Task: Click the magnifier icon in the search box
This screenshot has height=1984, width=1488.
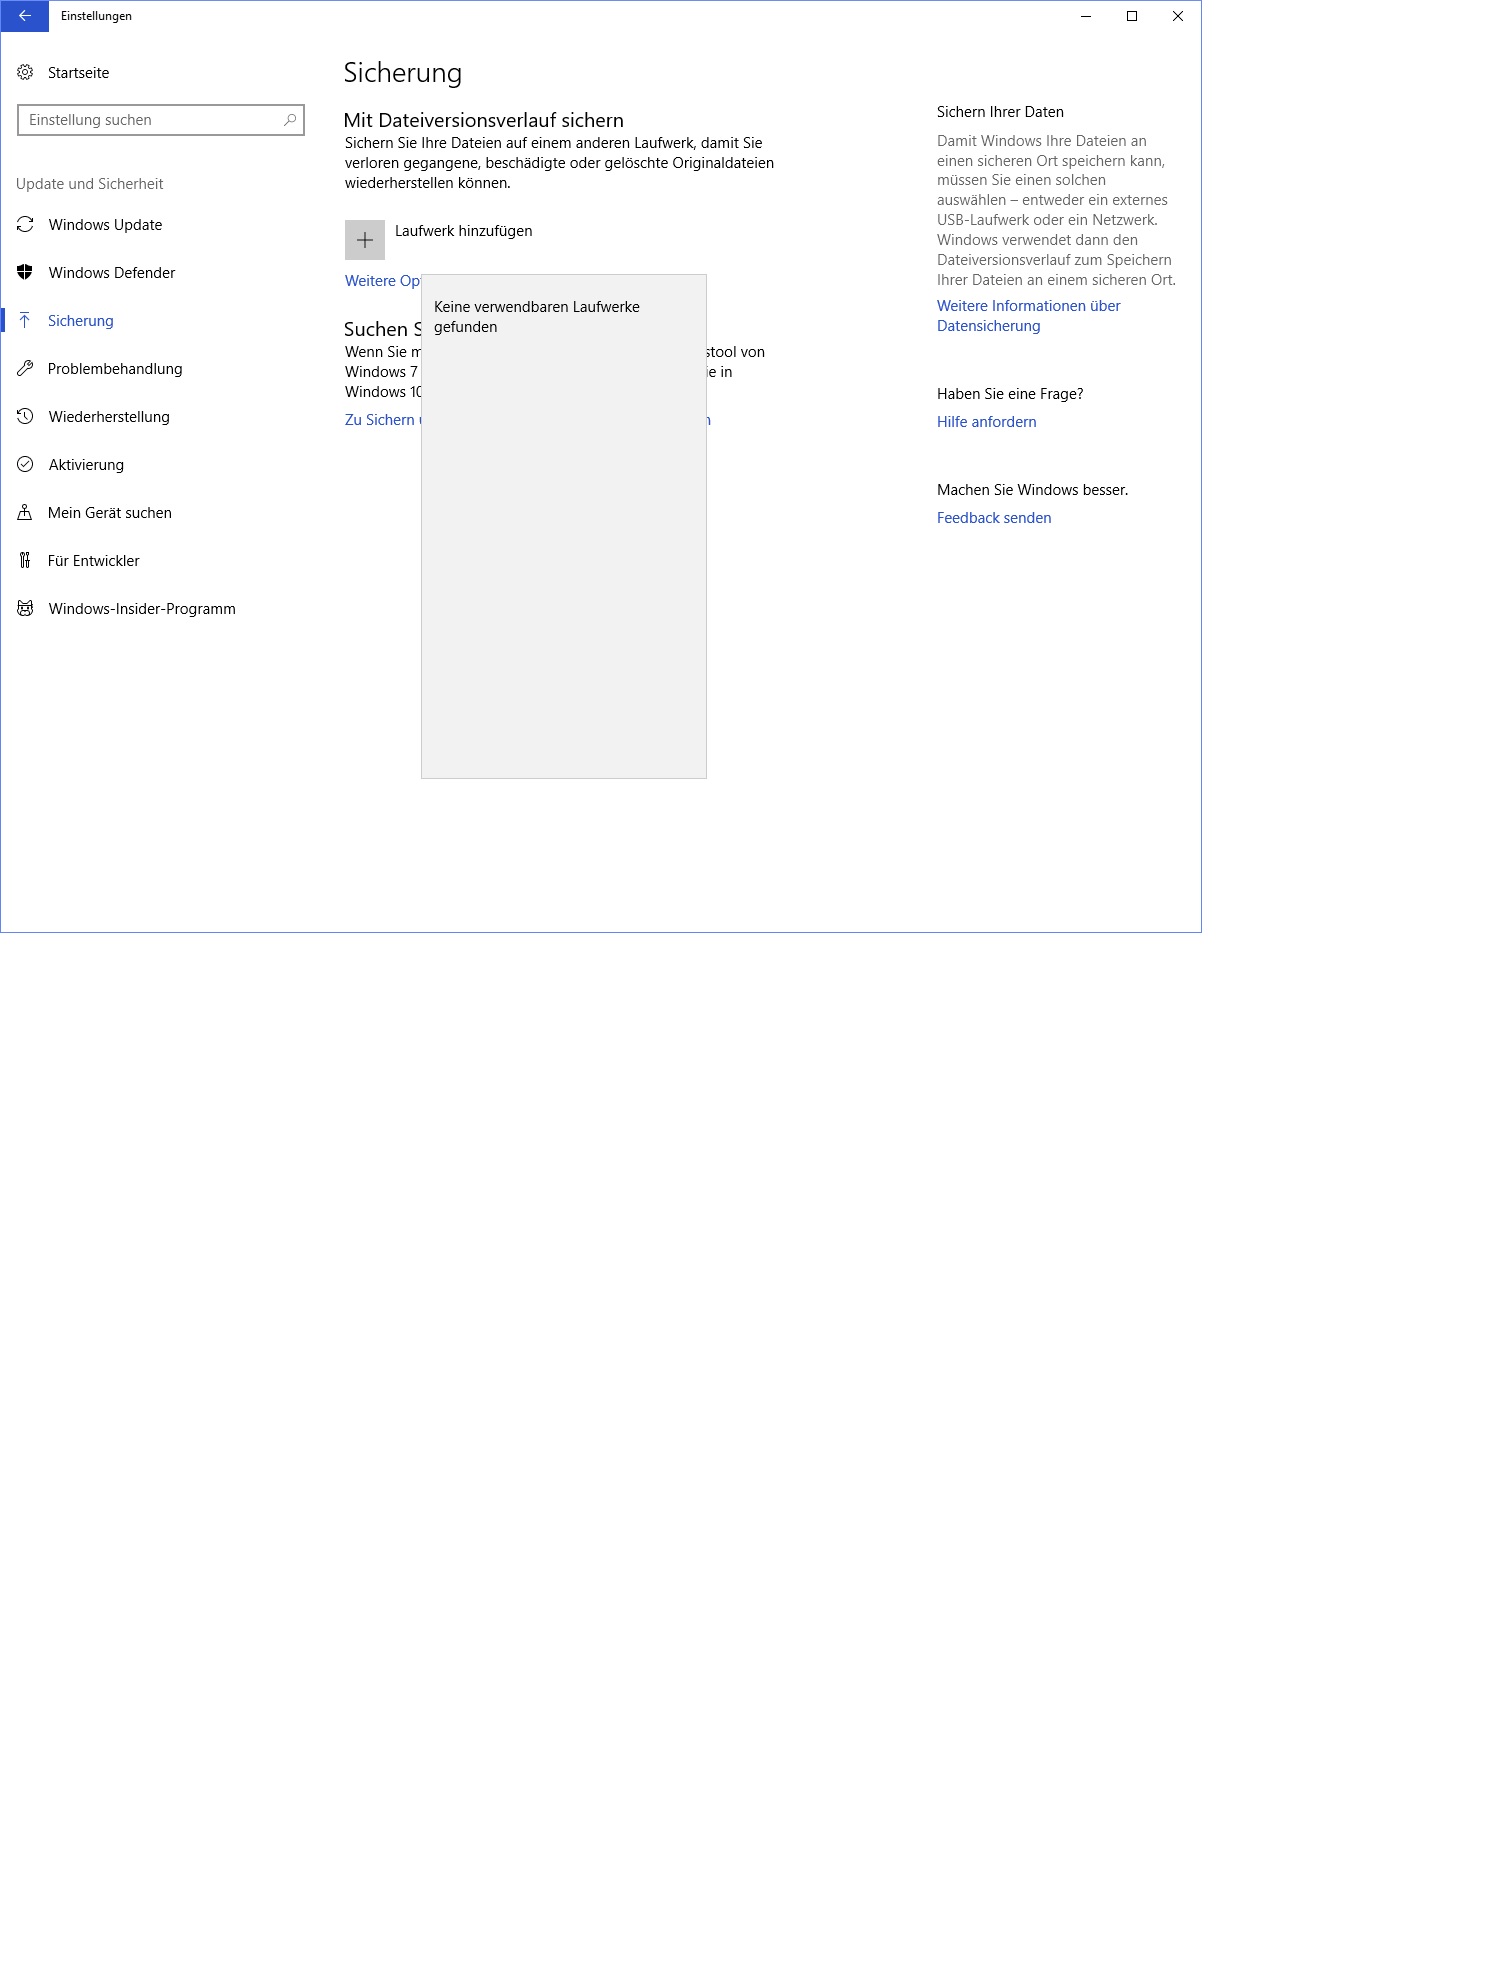Action: 290,120
